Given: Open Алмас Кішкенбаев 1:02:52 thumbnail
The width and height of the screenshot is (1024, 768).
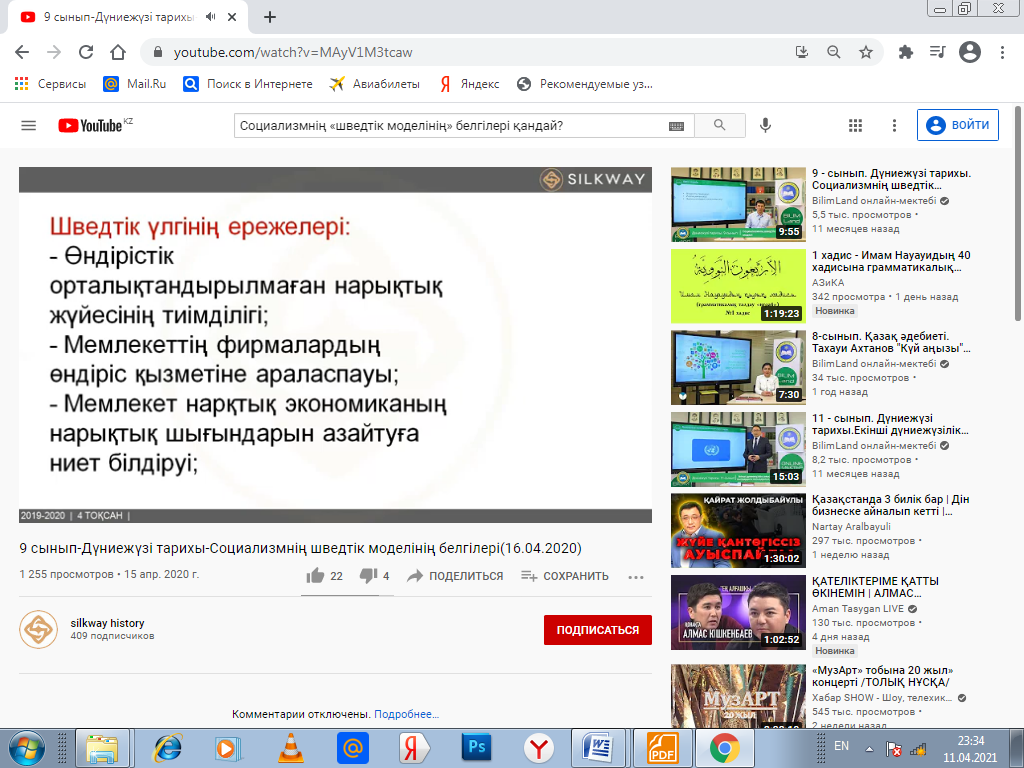Looking at the screenshot, I should tap(739, 612).
